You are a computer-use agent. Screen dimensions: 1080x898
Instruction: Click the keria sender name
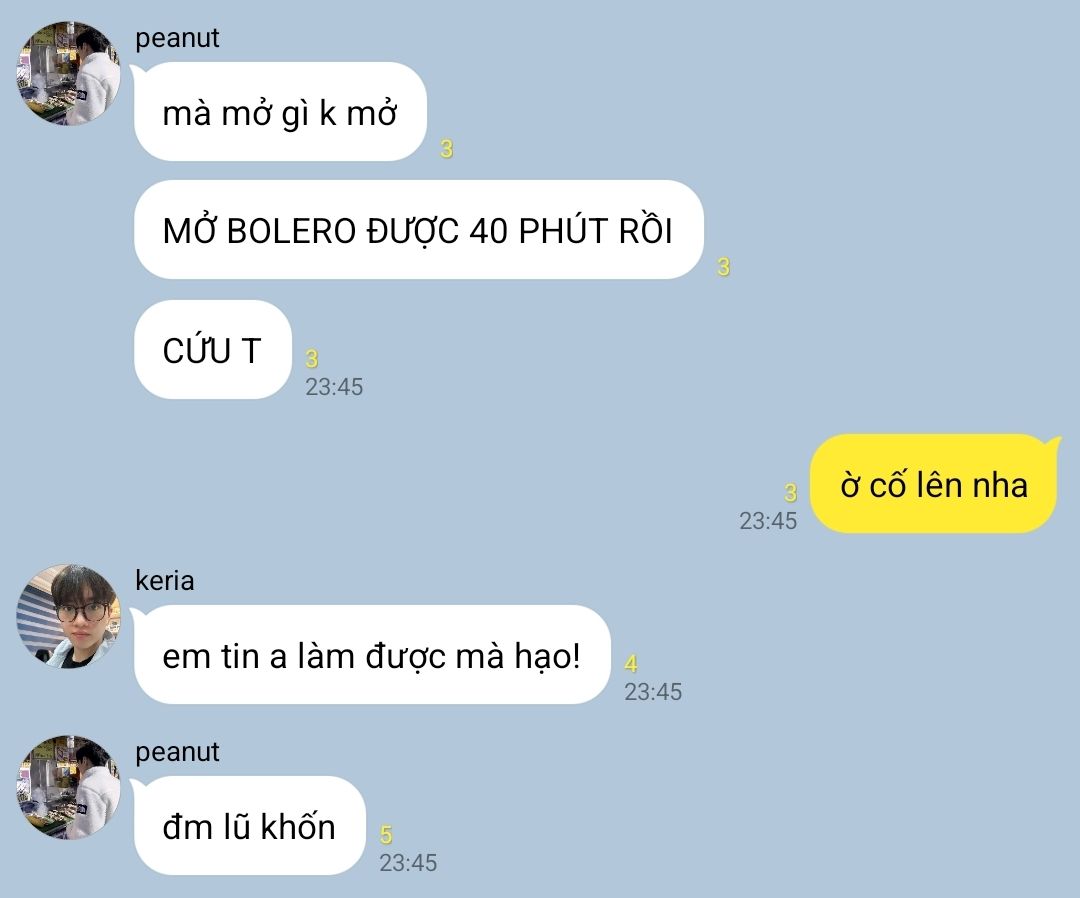click(165, 581)
